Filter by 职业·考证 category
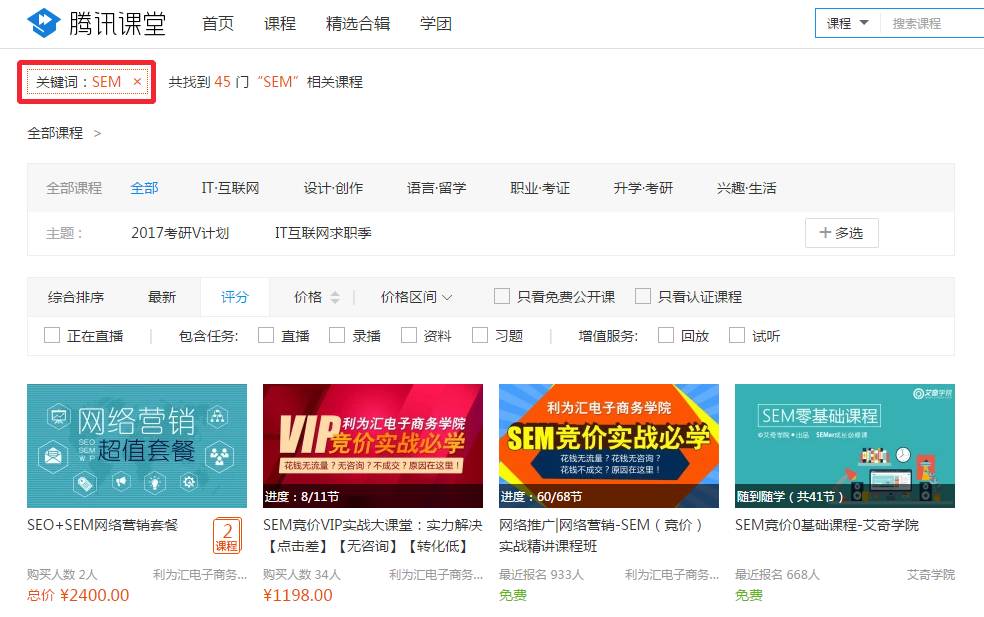984x617 pixels. [540, 188]
